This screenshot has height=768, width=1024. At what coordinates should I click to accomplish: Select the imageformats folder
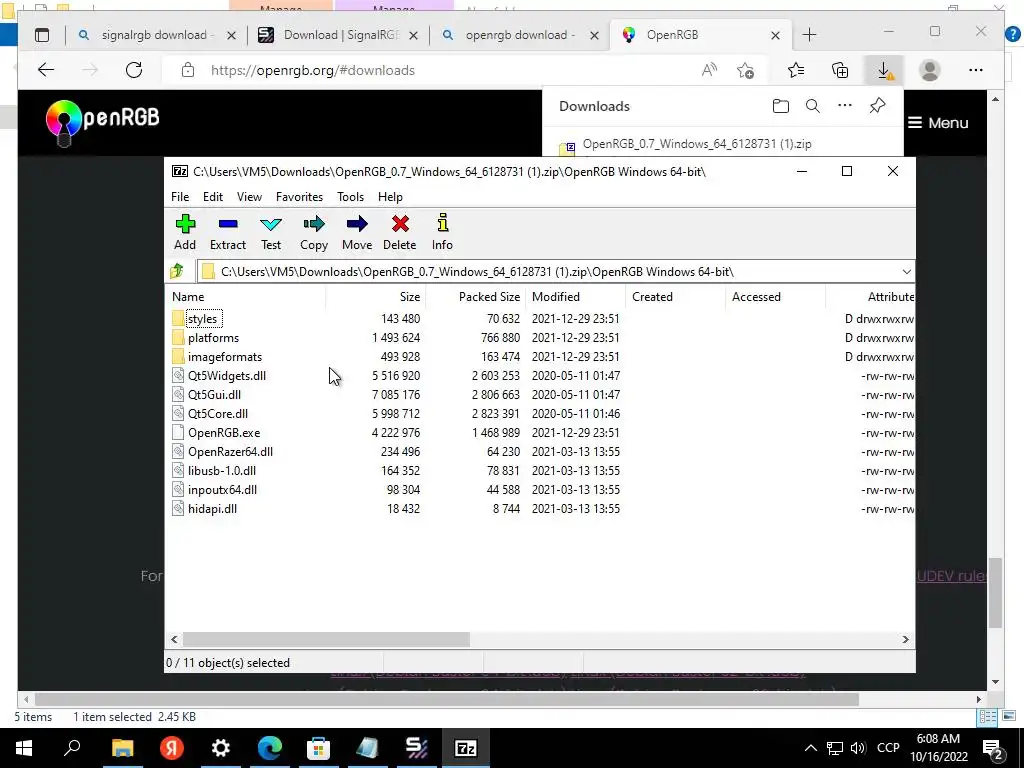click(225, 357)
